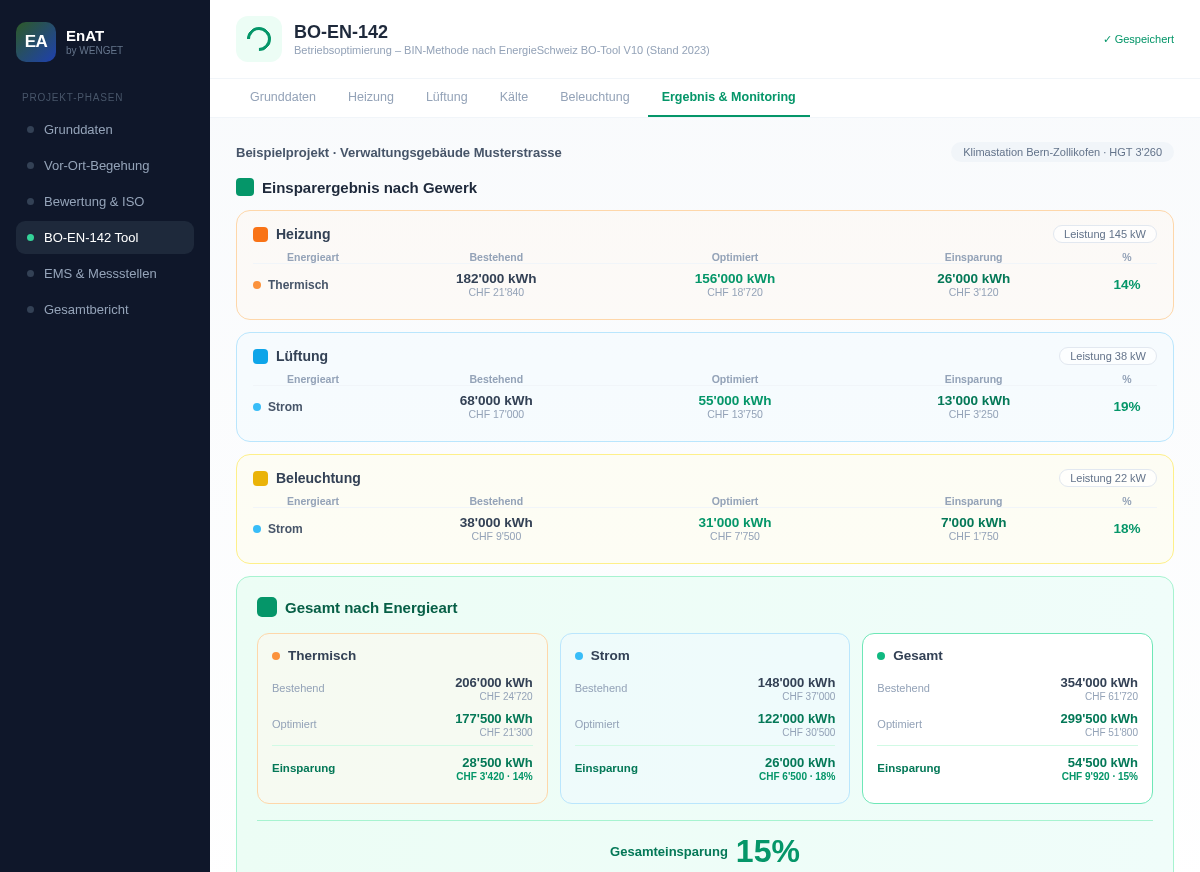This screenshot has width=1200, height=872.
Task: Click Gesamt summary card heading
Action: [918, 656]
